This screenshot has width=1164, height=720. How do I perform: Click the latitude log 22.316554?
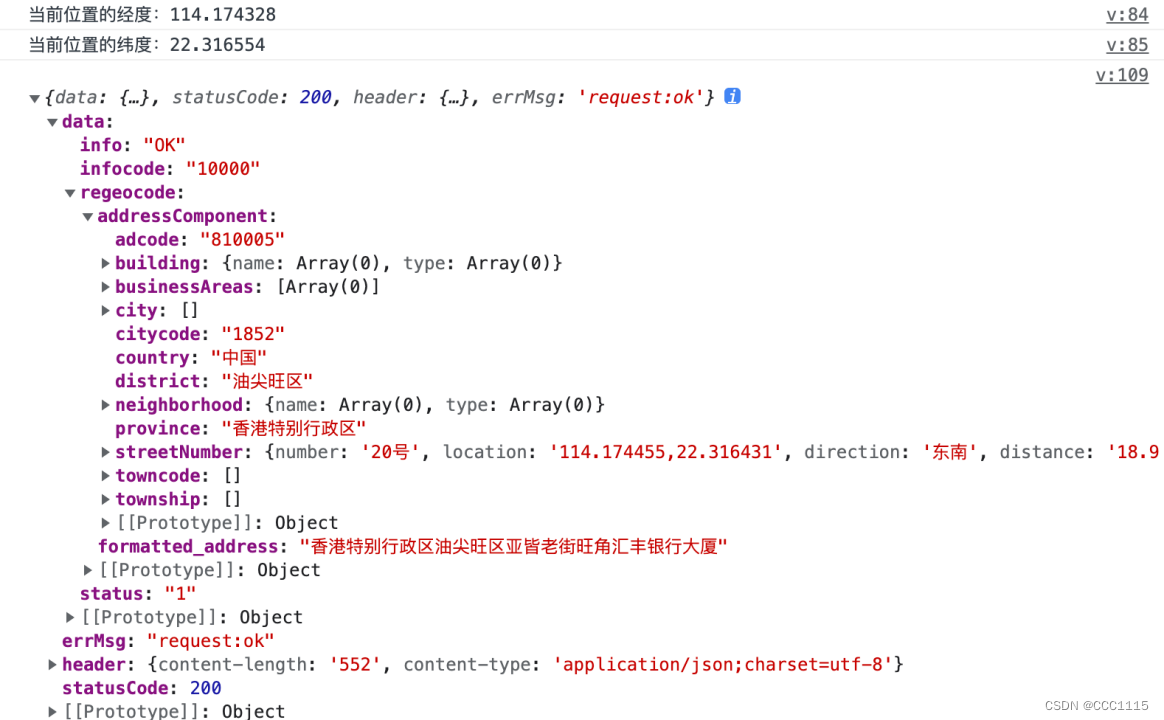click(217, 45)
